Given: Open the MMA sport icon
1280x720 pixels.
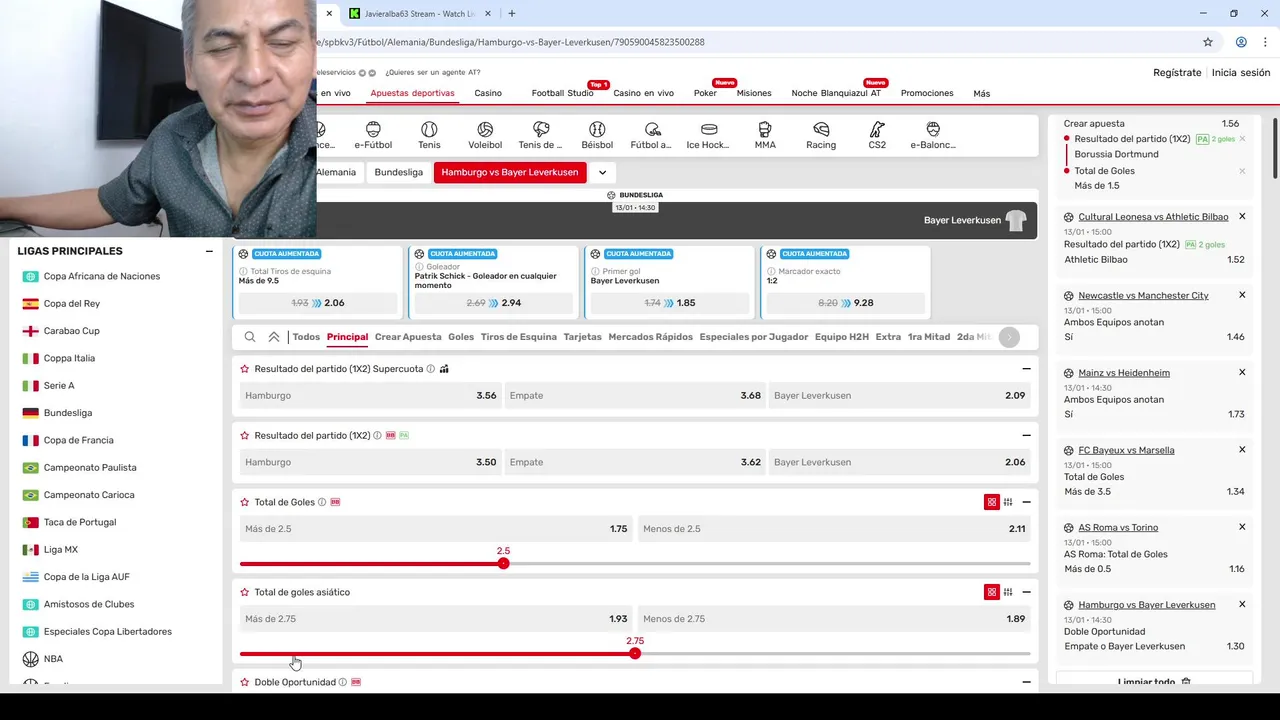Looking at the screenshot, I should point(765,136).
